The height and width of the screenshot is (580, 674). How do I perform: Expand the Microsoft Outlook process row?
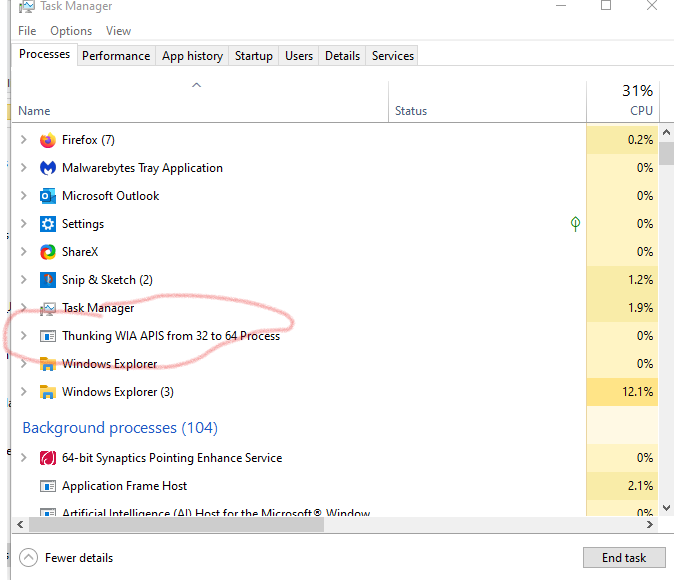coord(24,196)
